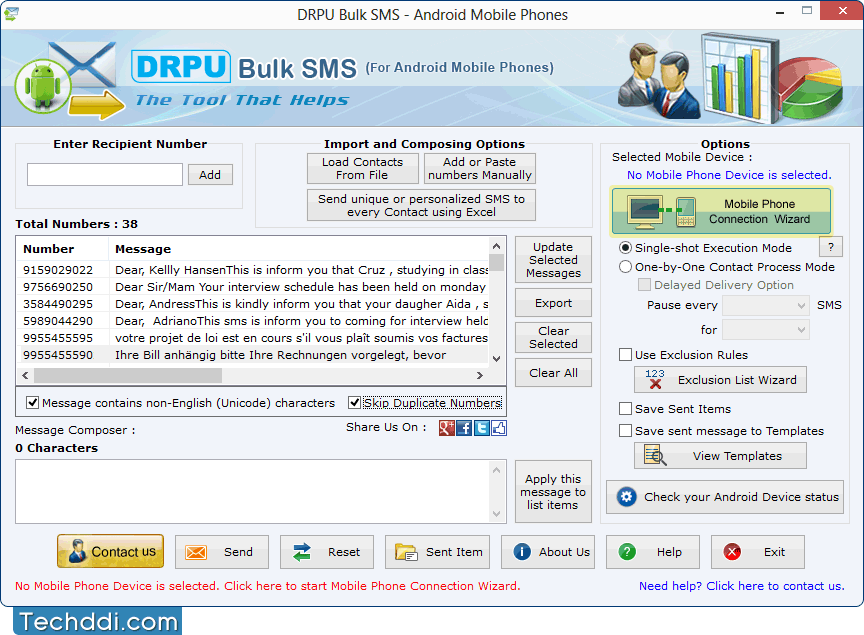Viewport: 864px width, 635px height.
Task: Tick Delayed Delivery Option checkbox
Action: [644, 285]
